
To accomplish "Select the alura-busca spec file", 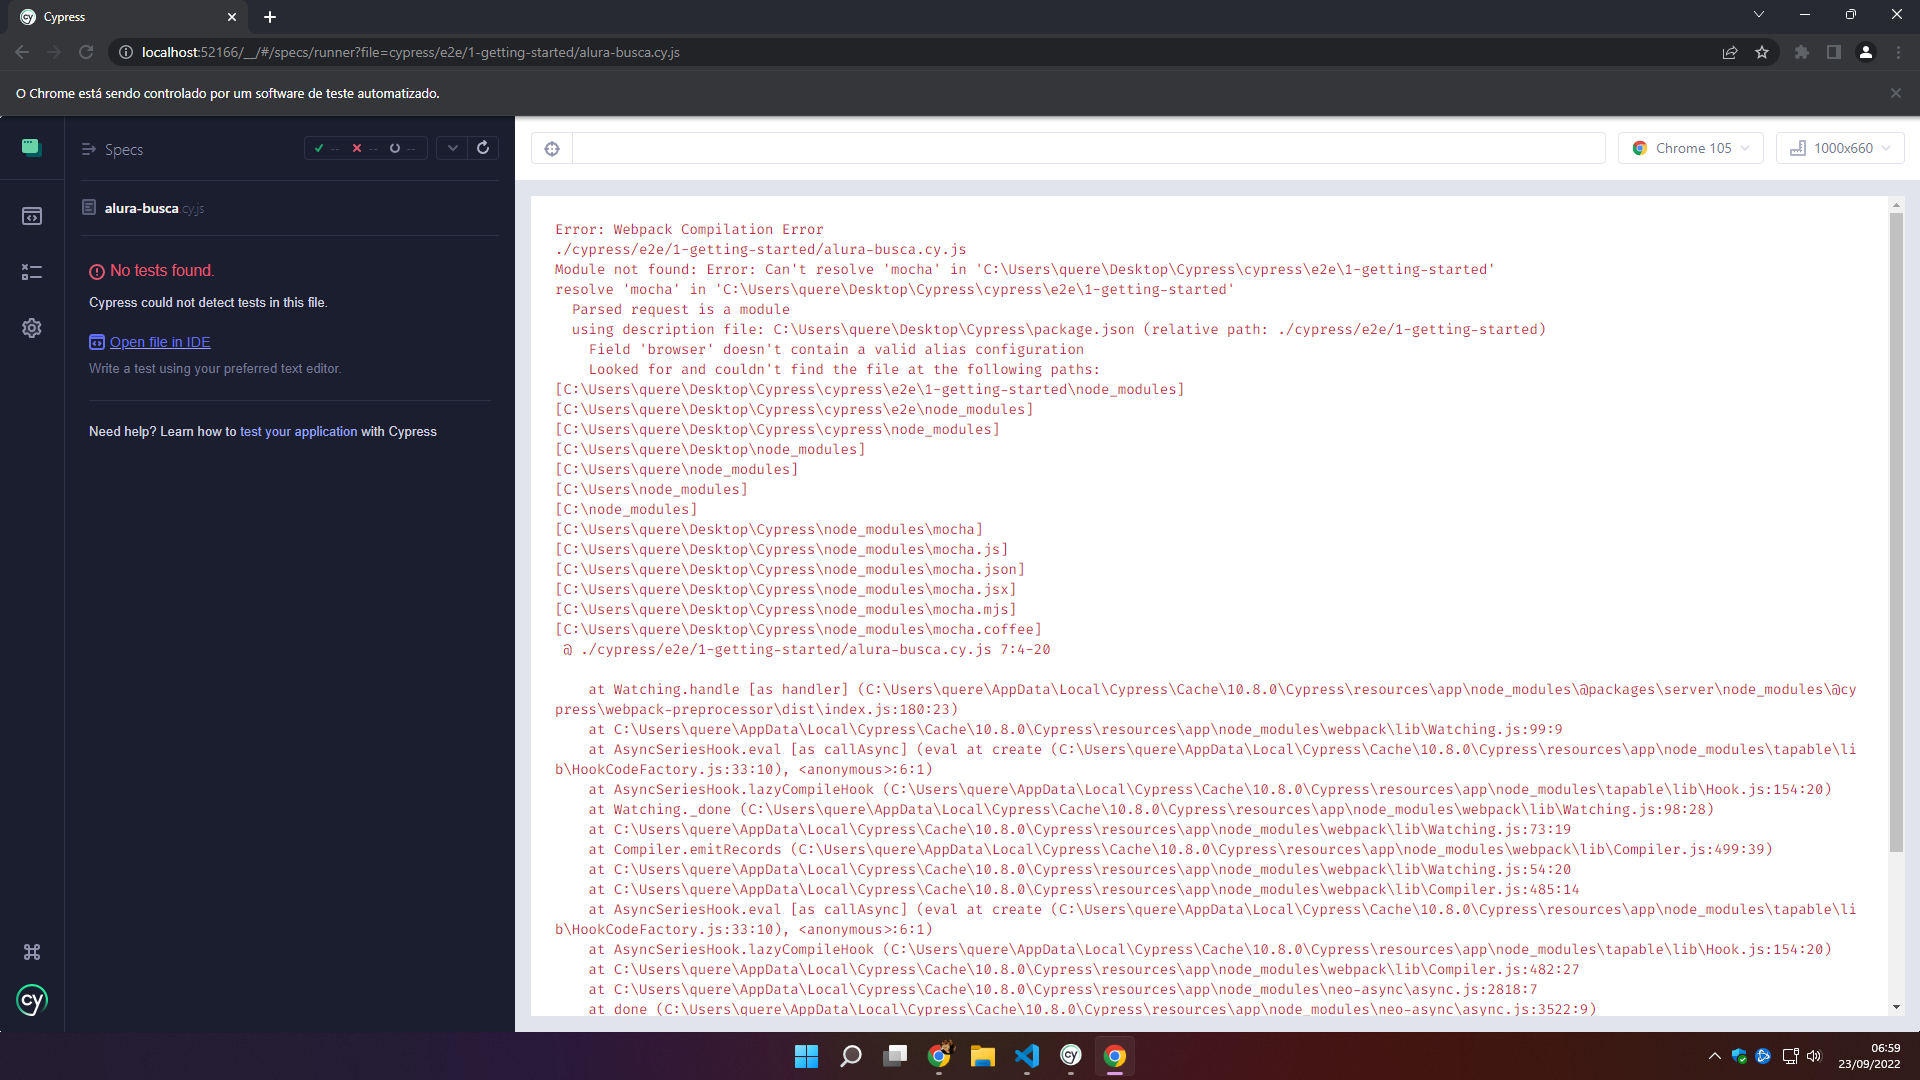I will [154, 208].
